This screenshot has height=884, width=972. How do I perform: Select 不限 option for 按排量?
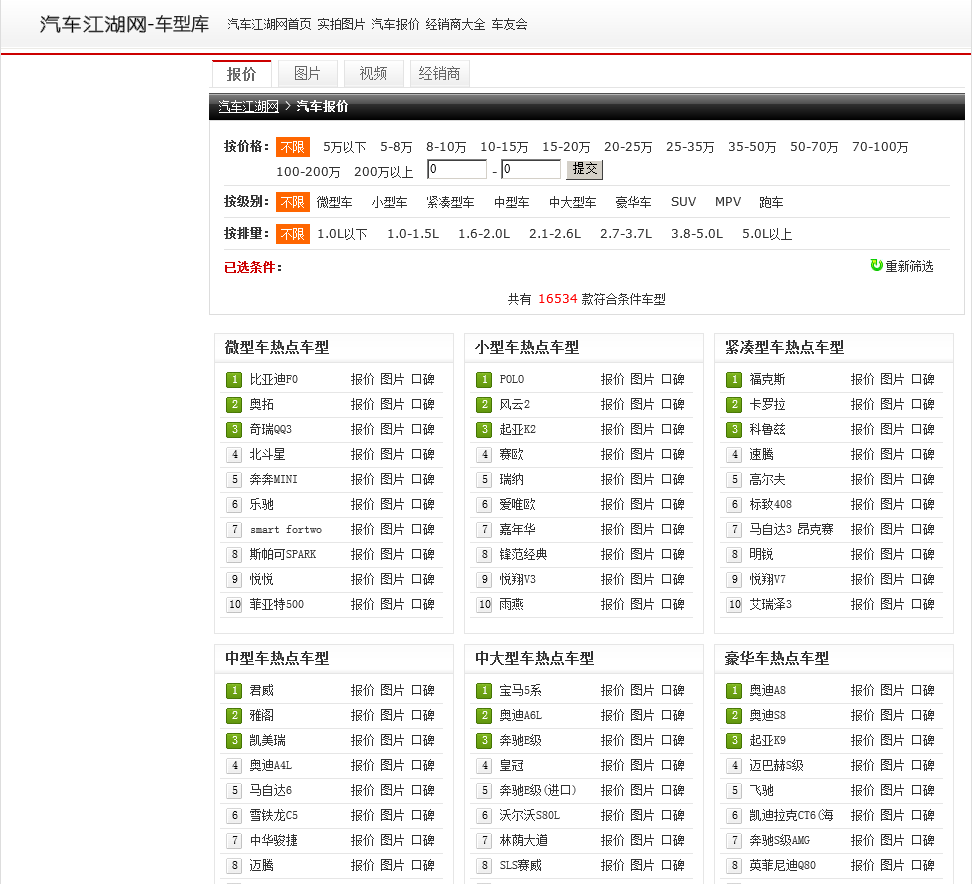[x=293, y=234]
